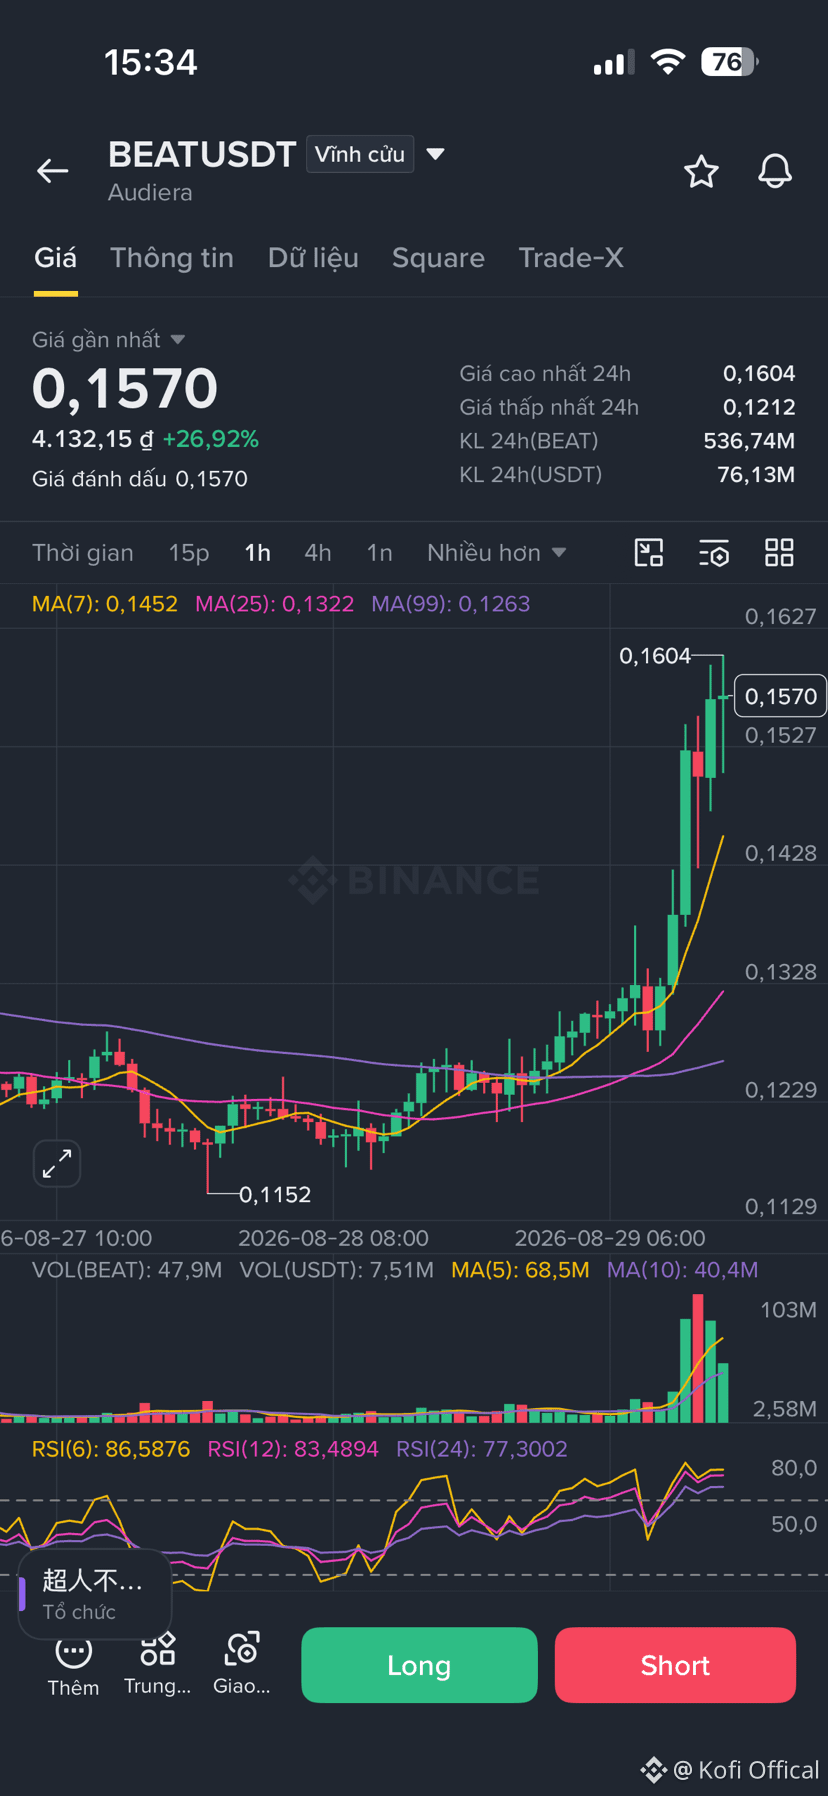Open the Square tab

click(x=438, y=258)
